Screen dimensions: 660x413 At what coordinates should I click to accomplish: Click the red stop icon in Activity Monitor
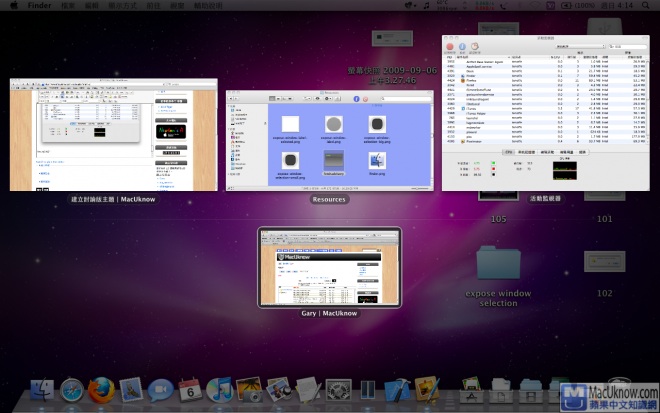[x=449, y=46]
